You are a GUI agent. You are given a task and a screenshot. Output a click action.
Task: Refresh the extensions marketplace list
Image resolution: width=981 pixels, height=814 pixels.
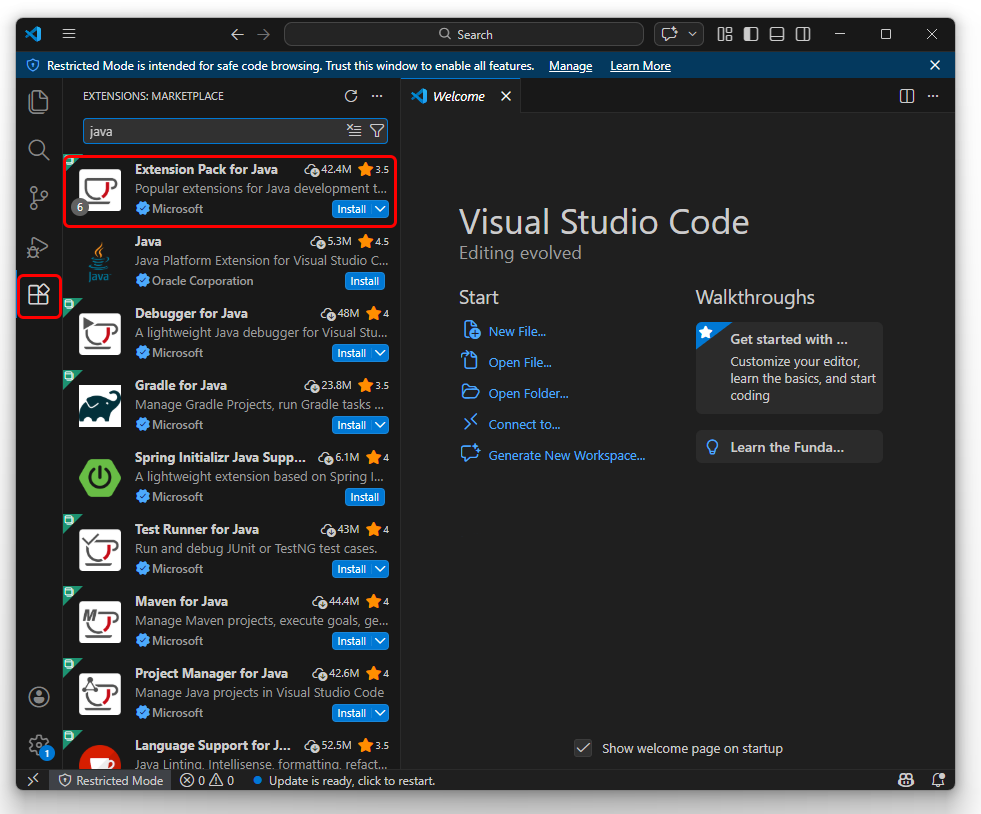point(351,96)
